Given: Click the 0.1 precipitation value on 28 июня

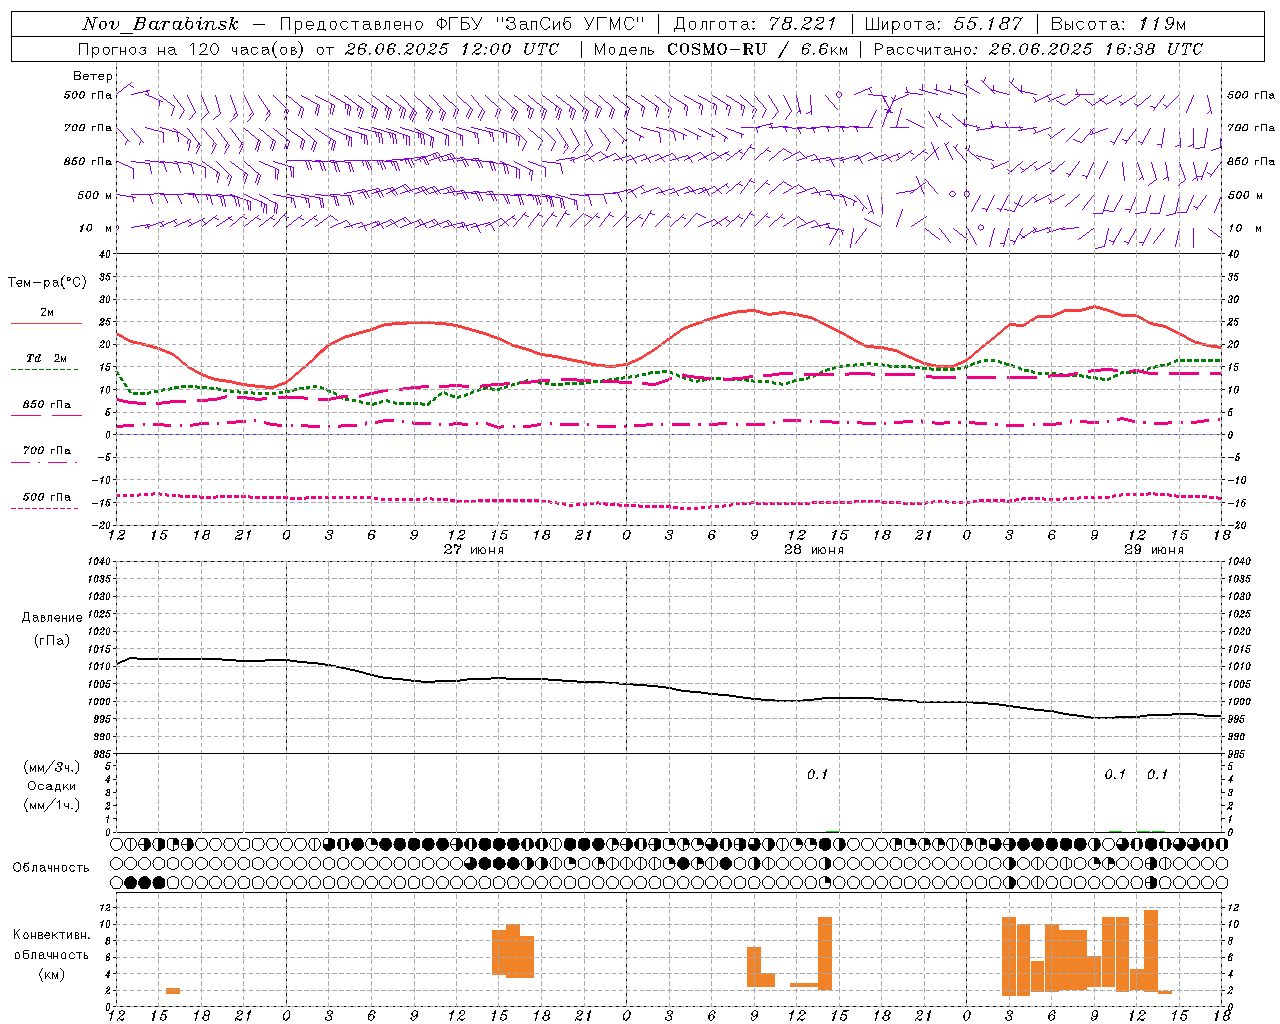Looking at the screenshot, I should coord(818,774).
